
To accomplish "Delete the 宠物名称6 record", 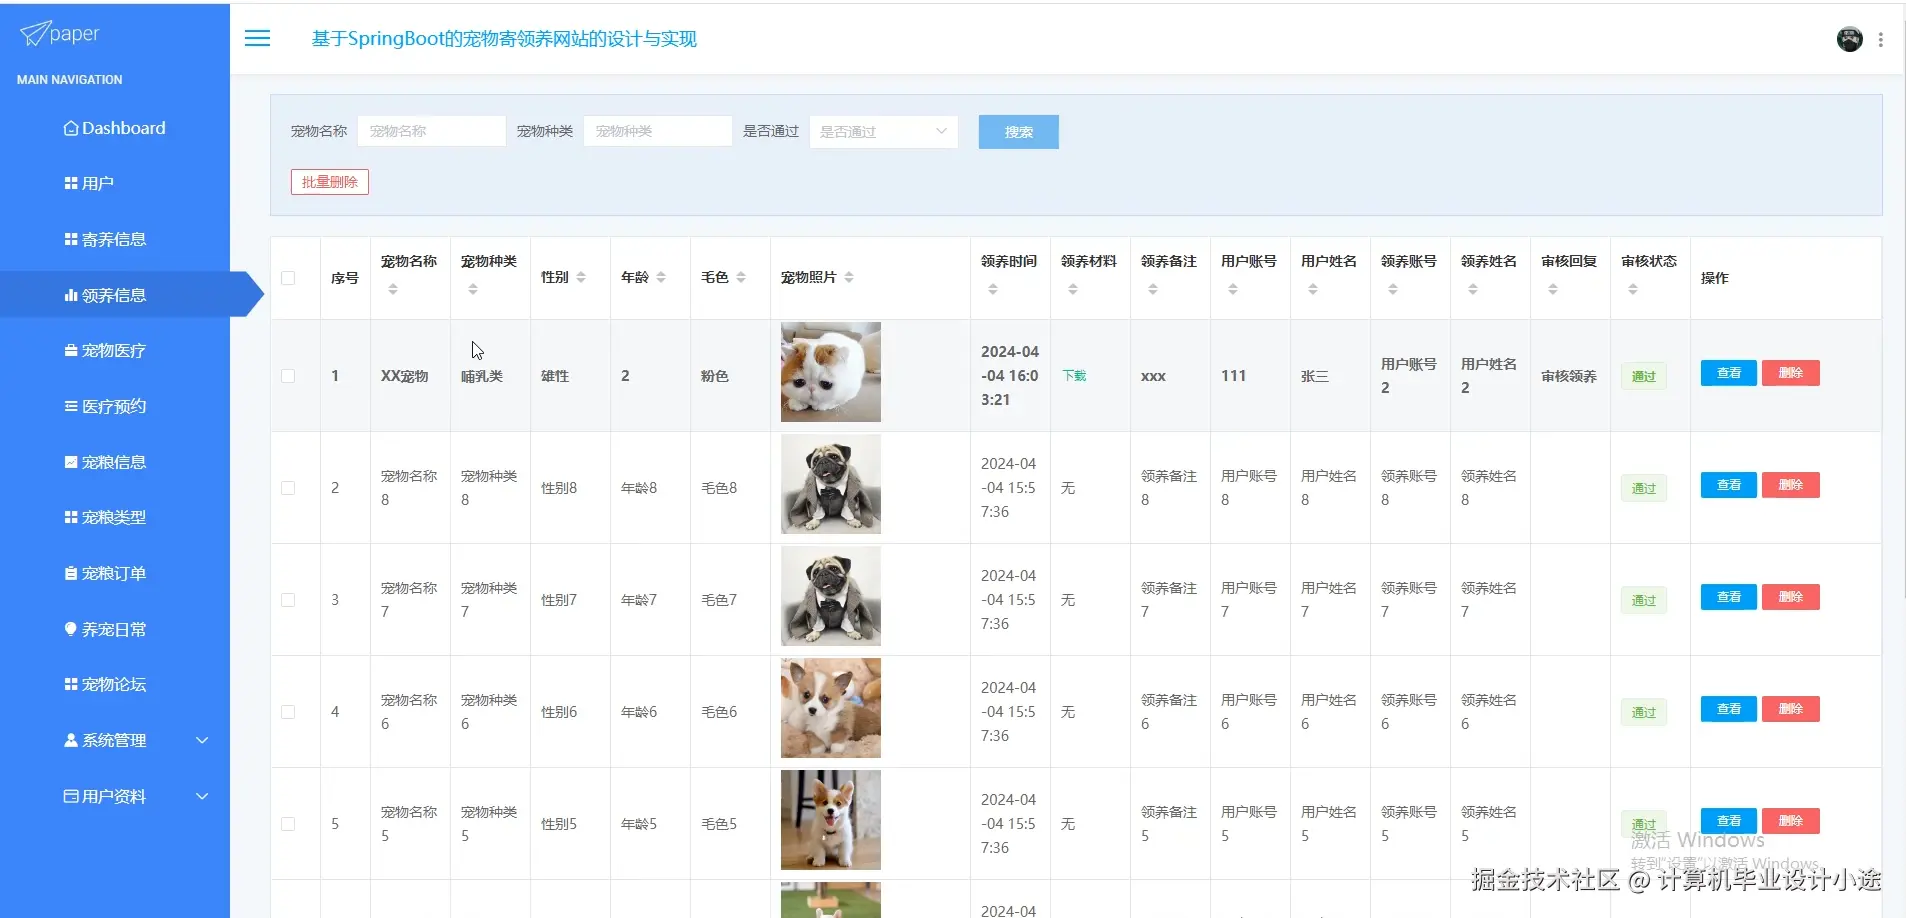I will [1790, 709].
